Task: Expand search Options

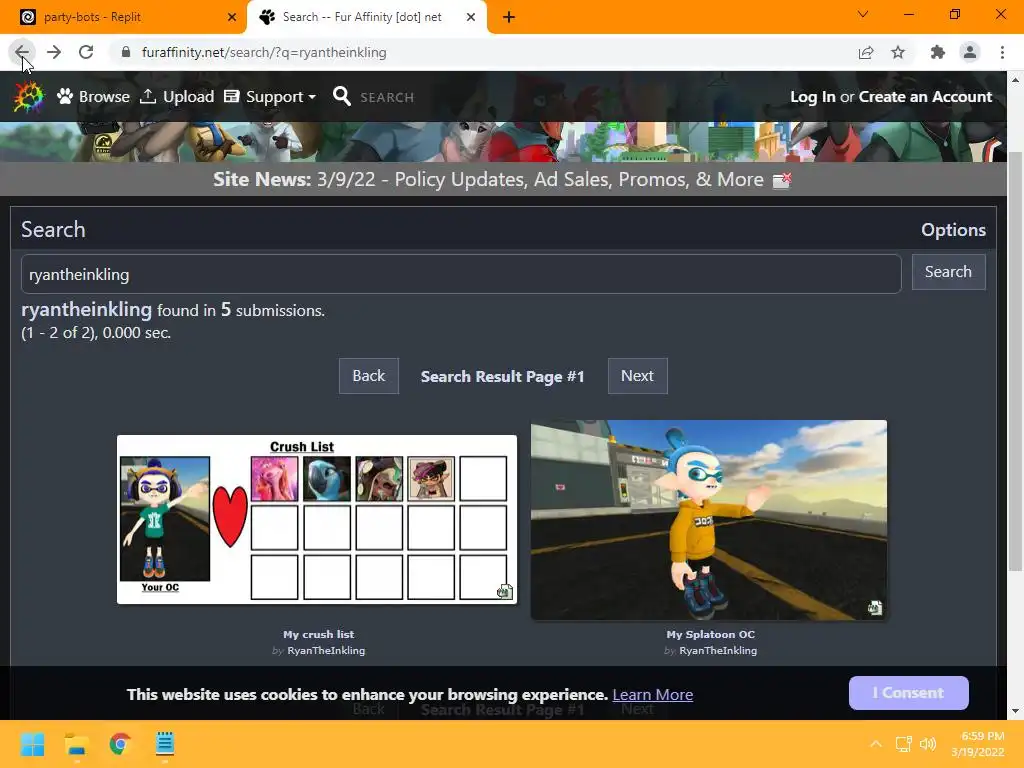Action: (953, 230)
